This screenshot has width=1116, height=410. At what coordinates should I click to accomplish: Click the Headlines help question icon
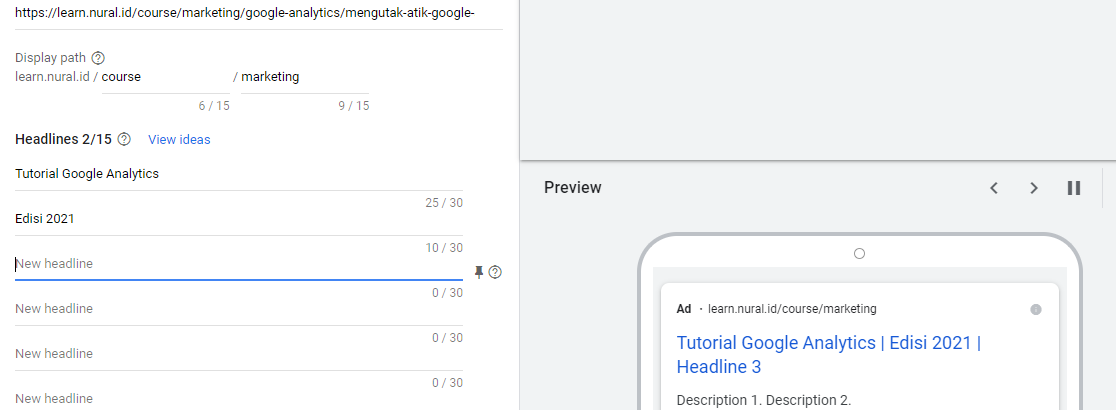[124, 139]
